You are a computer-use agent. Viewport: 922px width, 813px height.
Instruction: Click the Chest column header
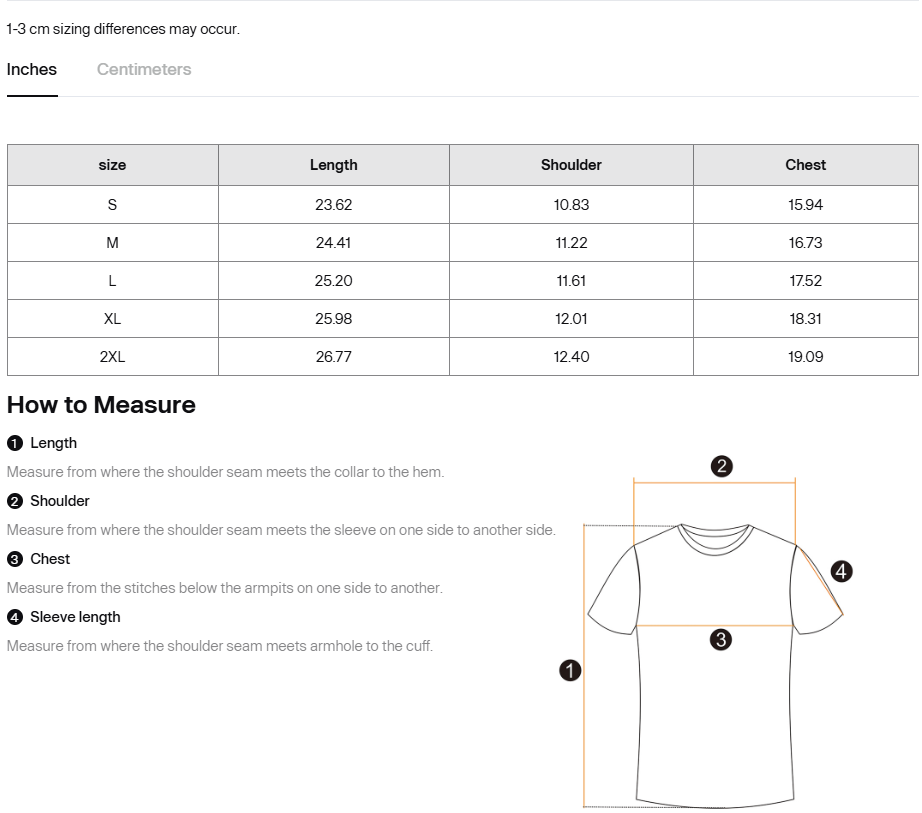tap(805, 165)
